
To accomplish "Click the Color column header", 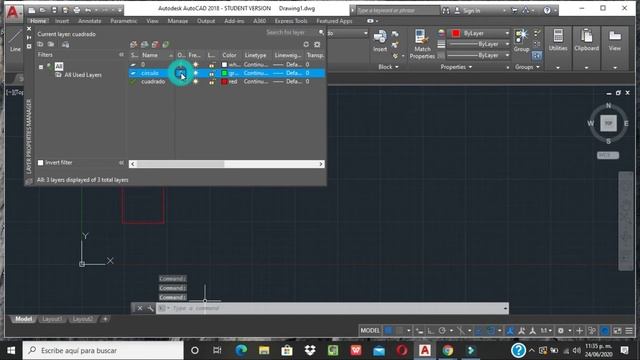I will [x=229, y=55].
